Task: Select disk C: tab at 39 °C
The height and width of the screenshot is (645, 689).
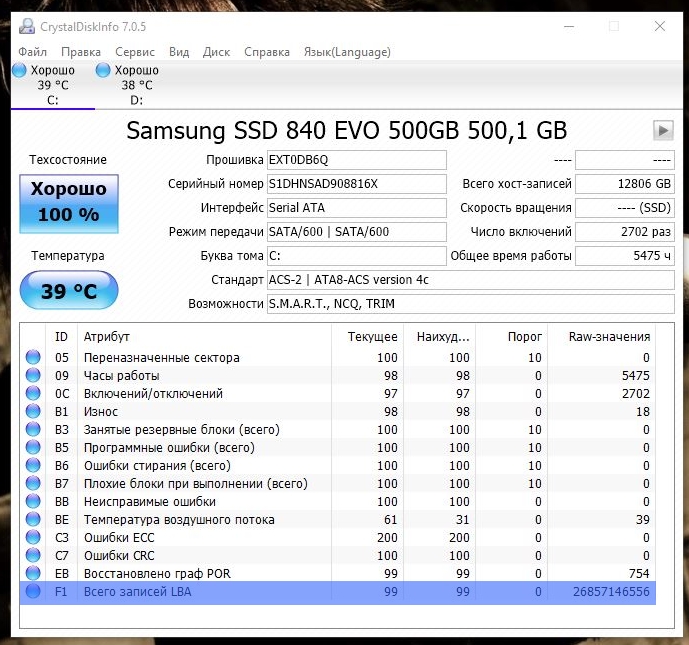Action: [53, 85]
